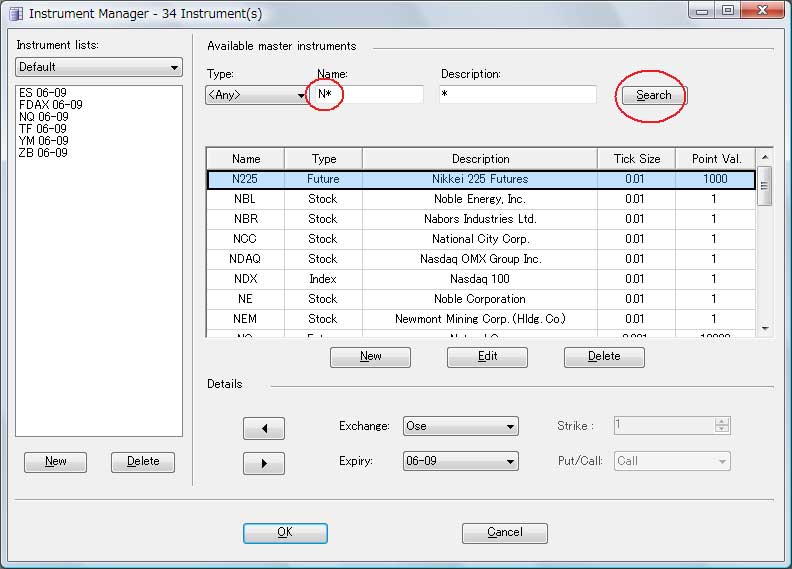792x569 pixels.
Task: Click Nasdaq 100 description cell
Action: click(480, 279)
